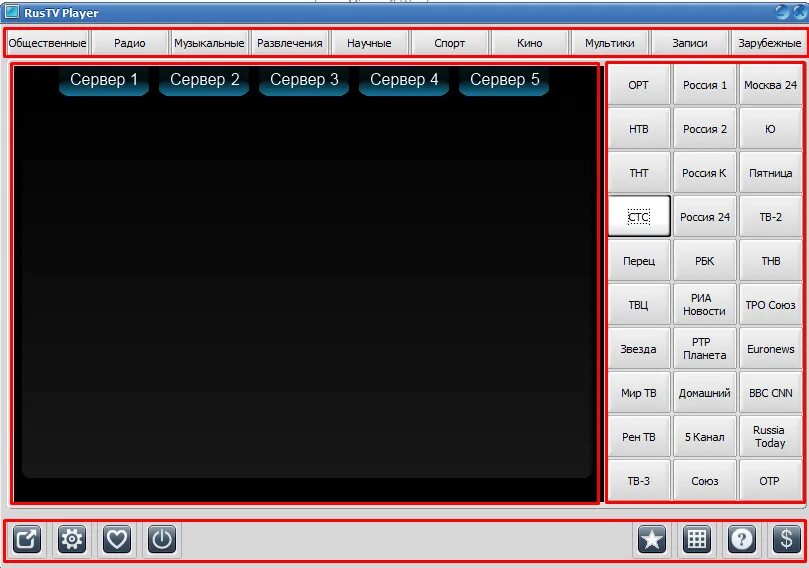The width and height of the screenshot is (809, 568).
Task: Click the dollar sign donate icon
Action: coord(787,539)
